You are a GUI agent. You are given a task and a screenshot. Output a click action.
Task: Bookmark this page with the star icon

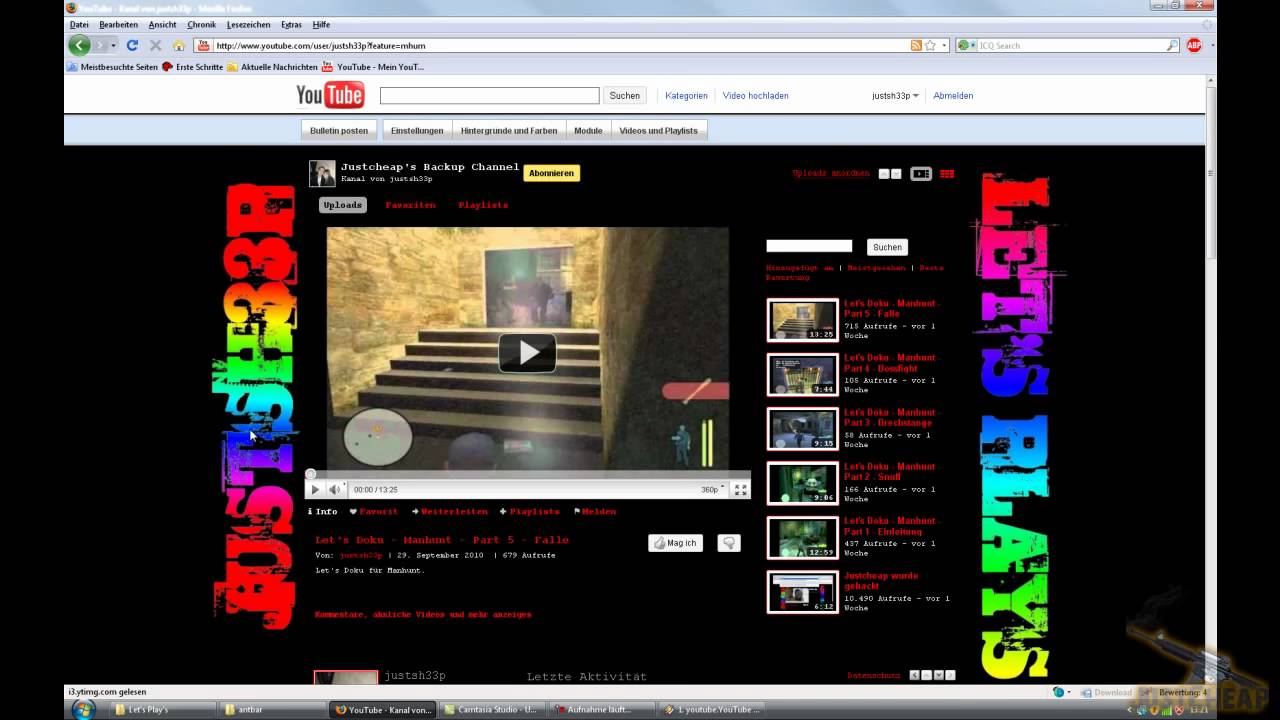[x=930, y=45]
